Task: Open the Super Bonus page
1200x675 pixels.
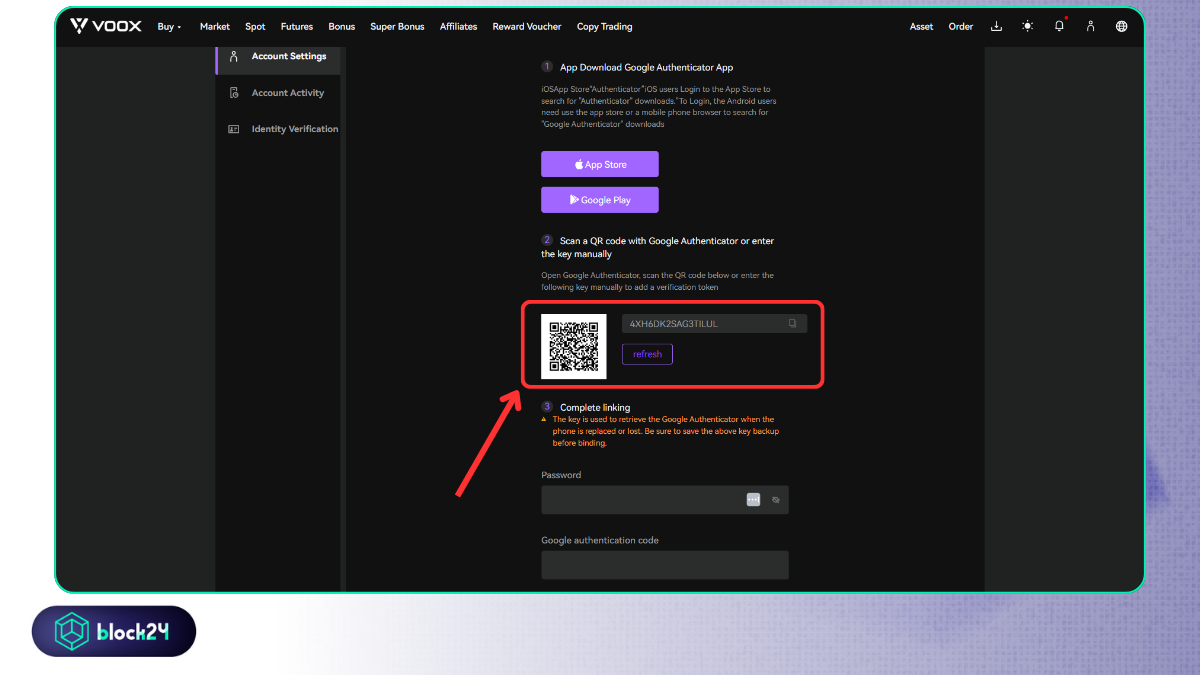Action: [x=397, y=26]
